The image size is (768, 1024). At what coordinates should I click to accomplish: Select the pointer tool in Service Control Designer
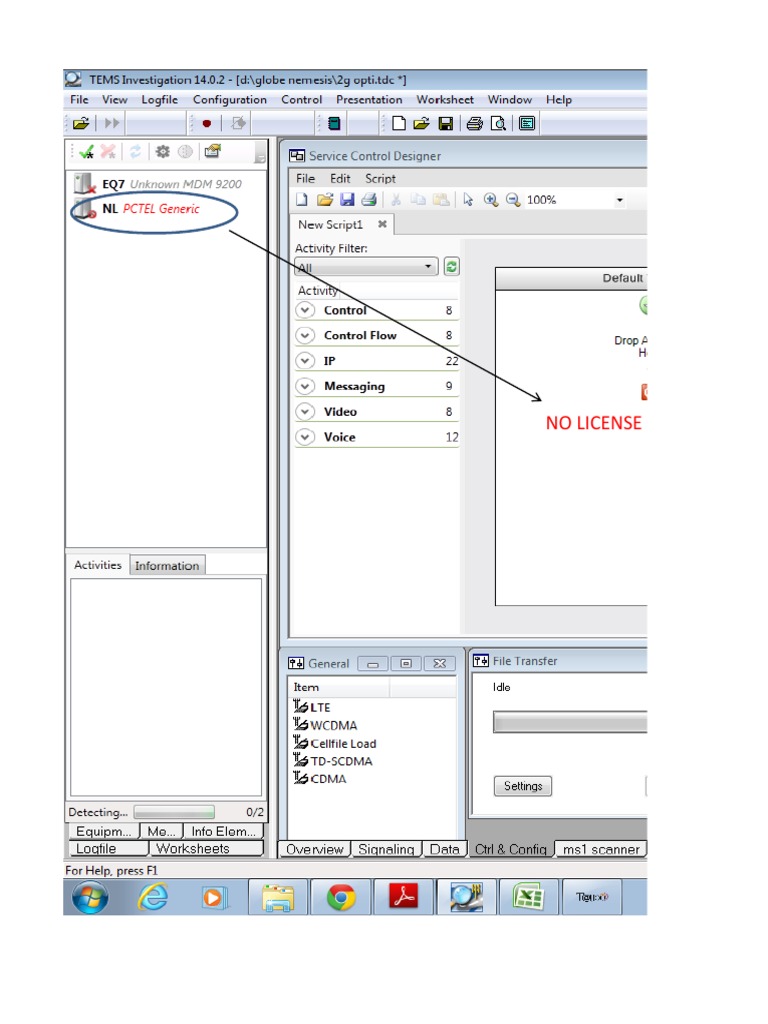(x=468, y=200)
